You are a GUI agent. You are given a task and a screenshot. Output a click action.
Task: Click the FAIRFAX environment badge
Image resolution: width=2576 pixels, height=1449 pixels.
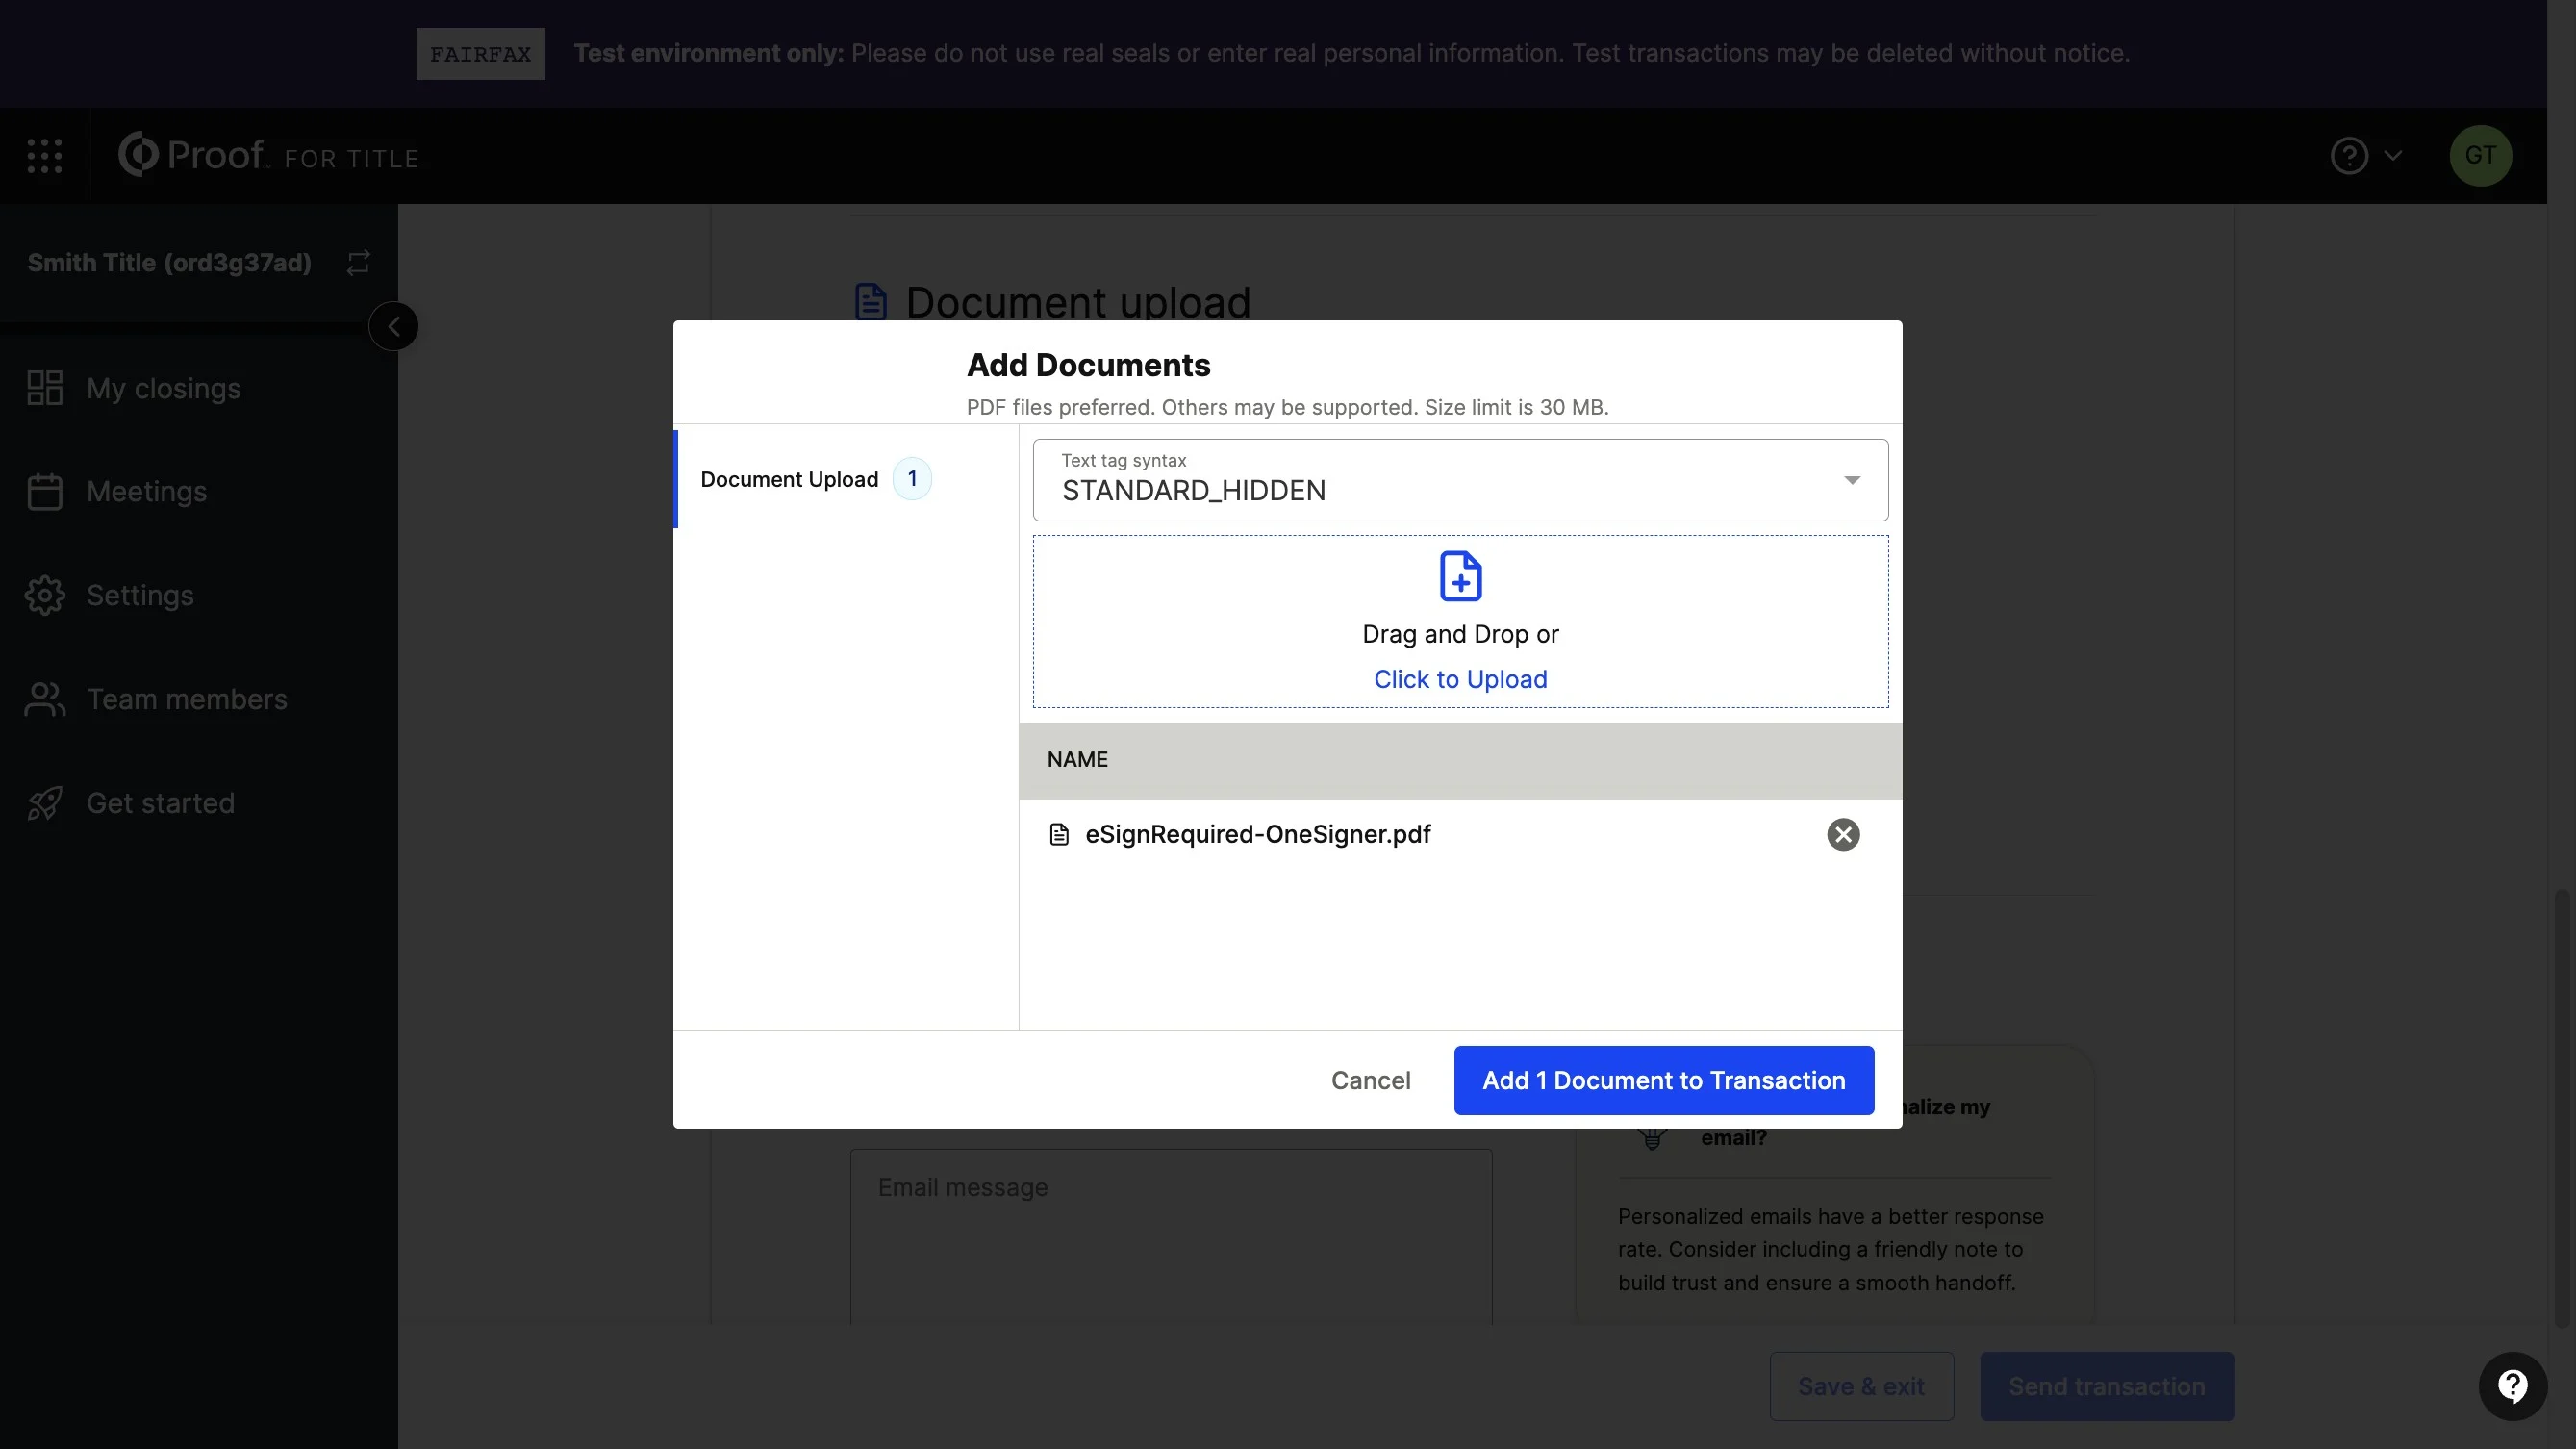480,54
